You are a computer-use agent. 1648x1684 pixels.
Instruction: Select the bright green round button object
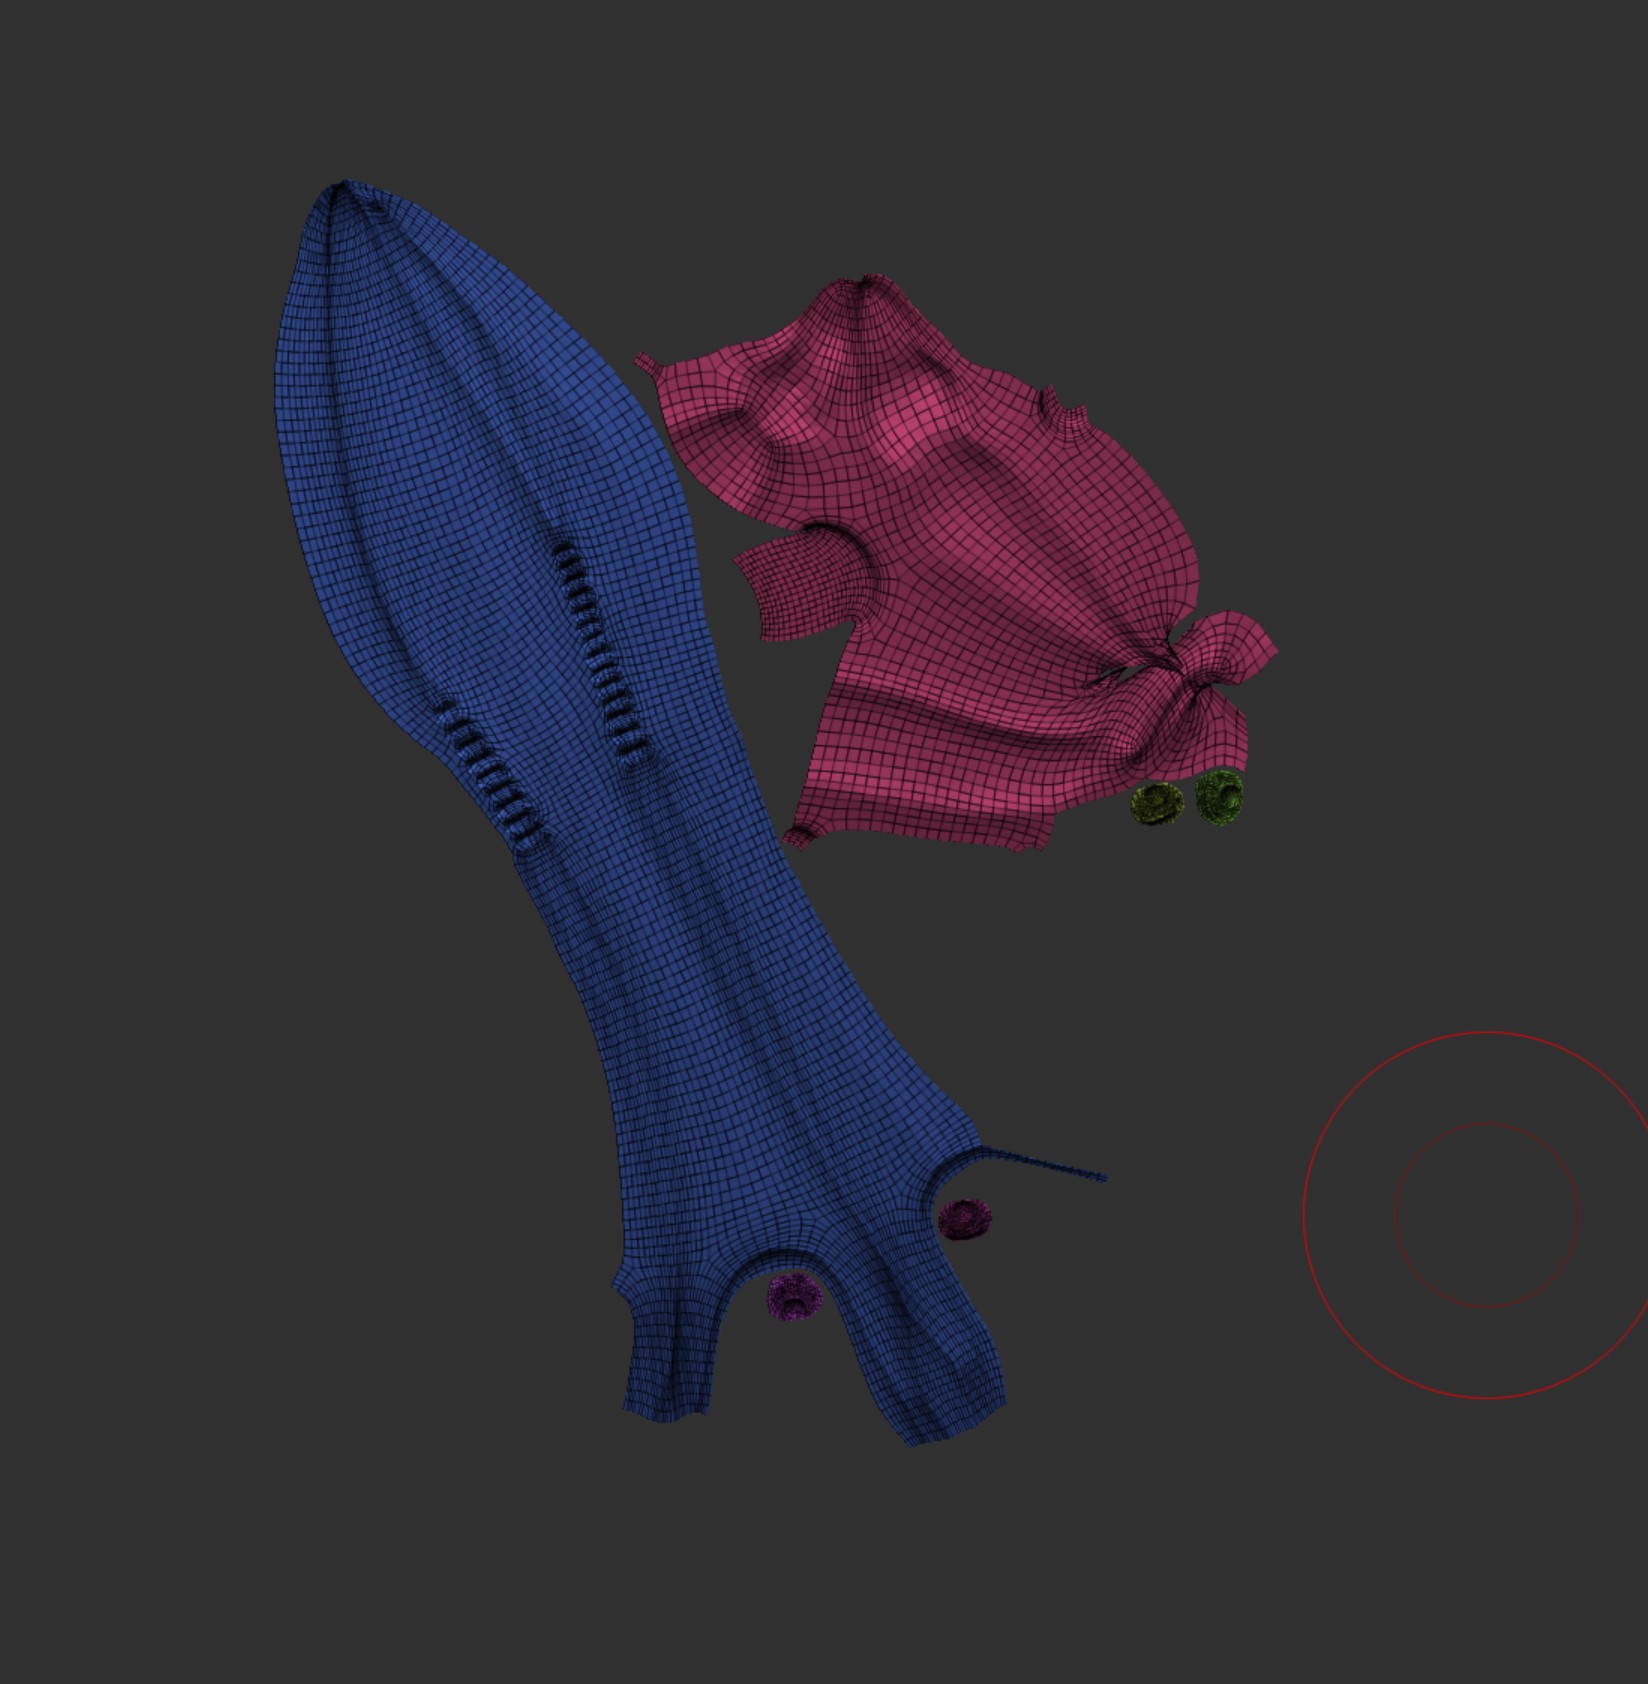tap(1220, 797)
